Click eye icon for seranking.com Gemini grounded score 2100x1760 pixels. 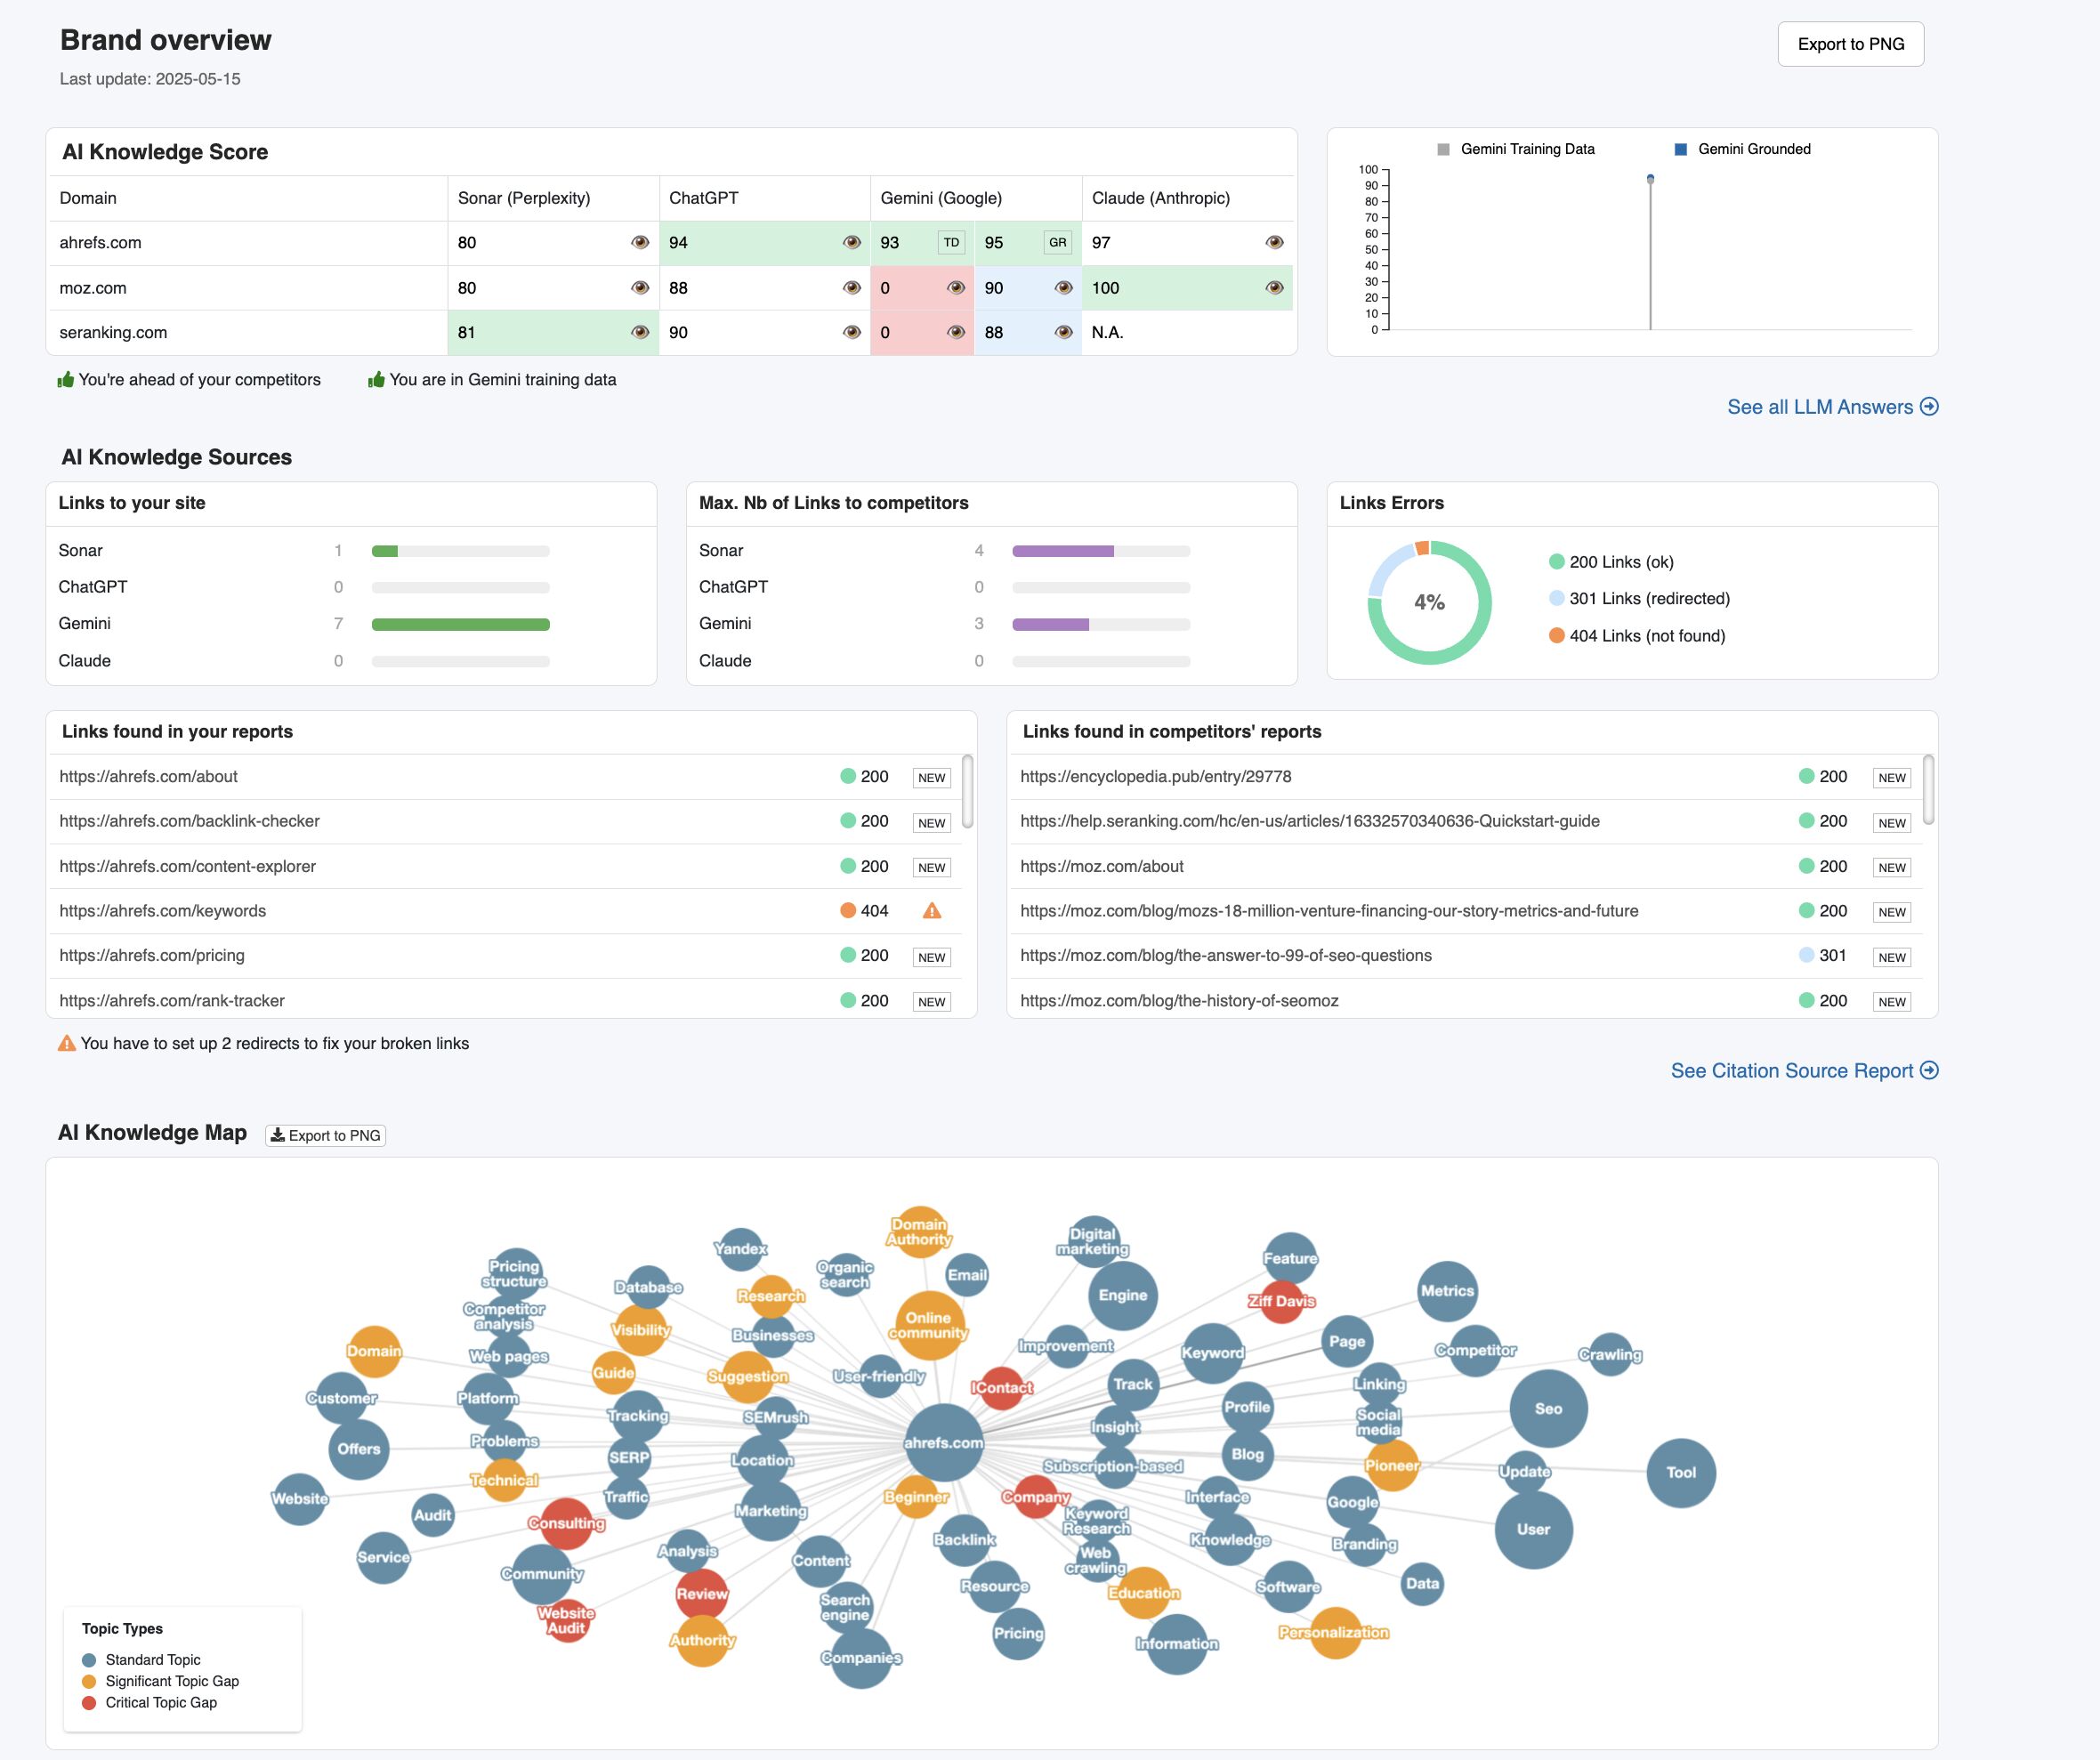[x=1063, y=333]
